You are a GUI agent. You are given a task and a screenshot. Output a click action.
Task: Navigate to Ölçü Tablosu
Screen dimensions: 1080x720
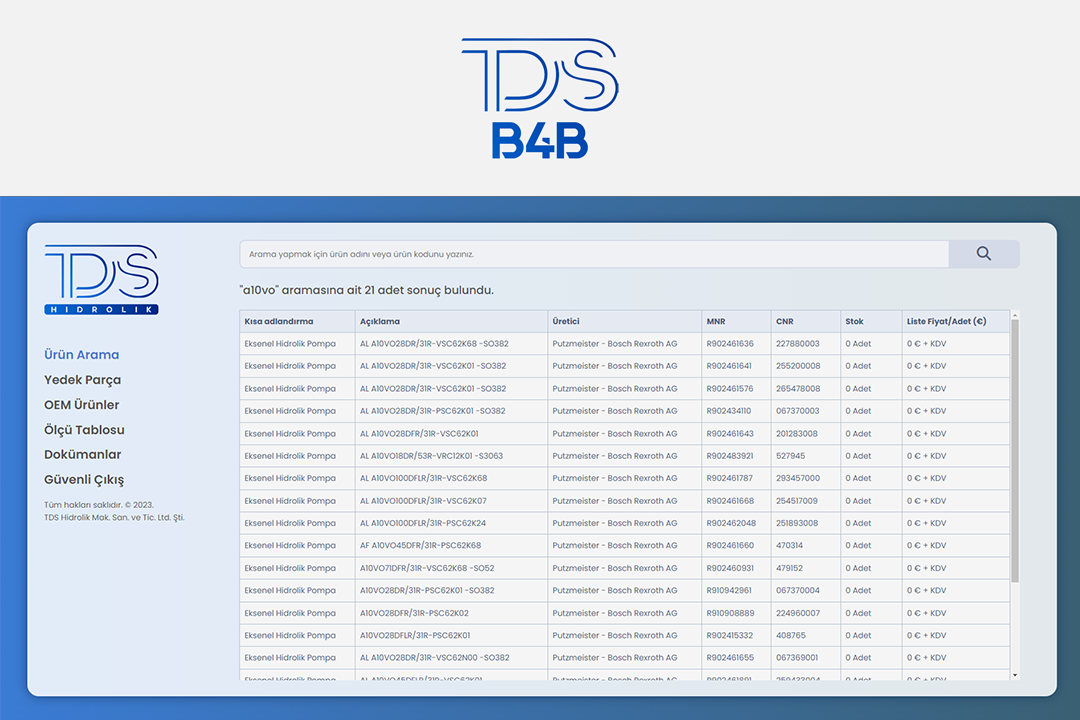click(84, 430)
